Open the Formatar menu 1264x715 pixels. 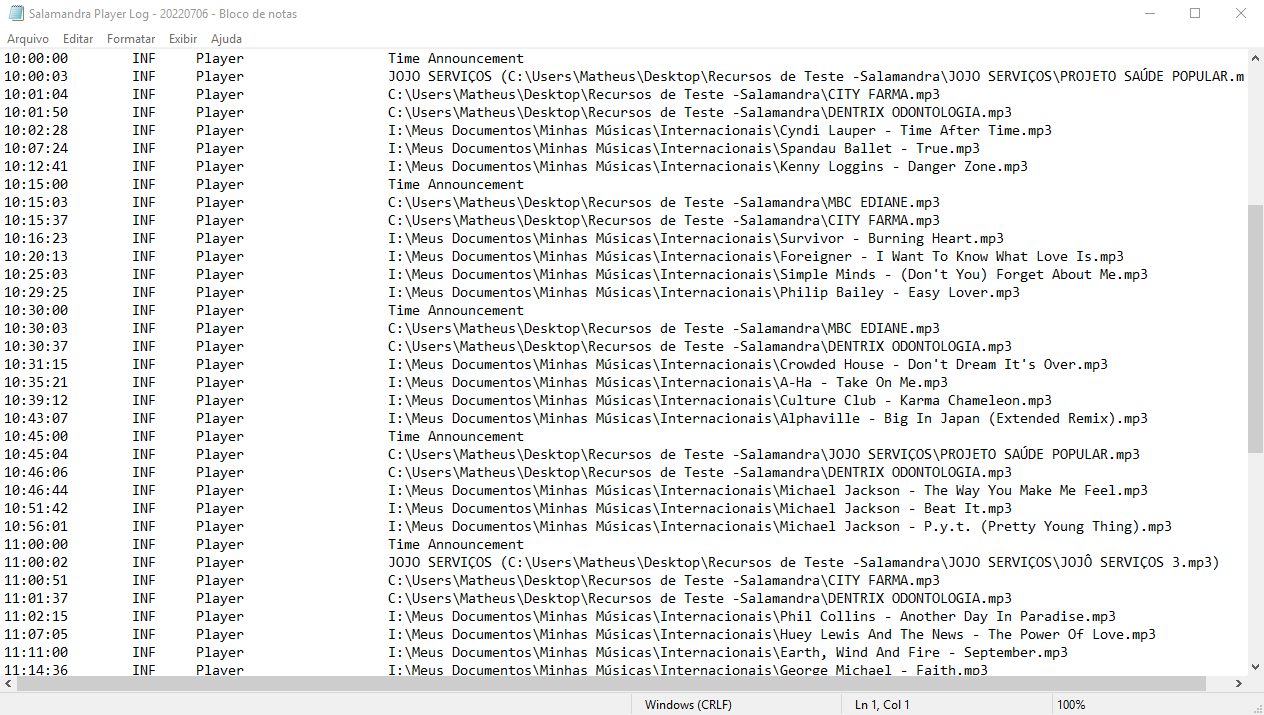pyautogui.click(x=131, y=39)
